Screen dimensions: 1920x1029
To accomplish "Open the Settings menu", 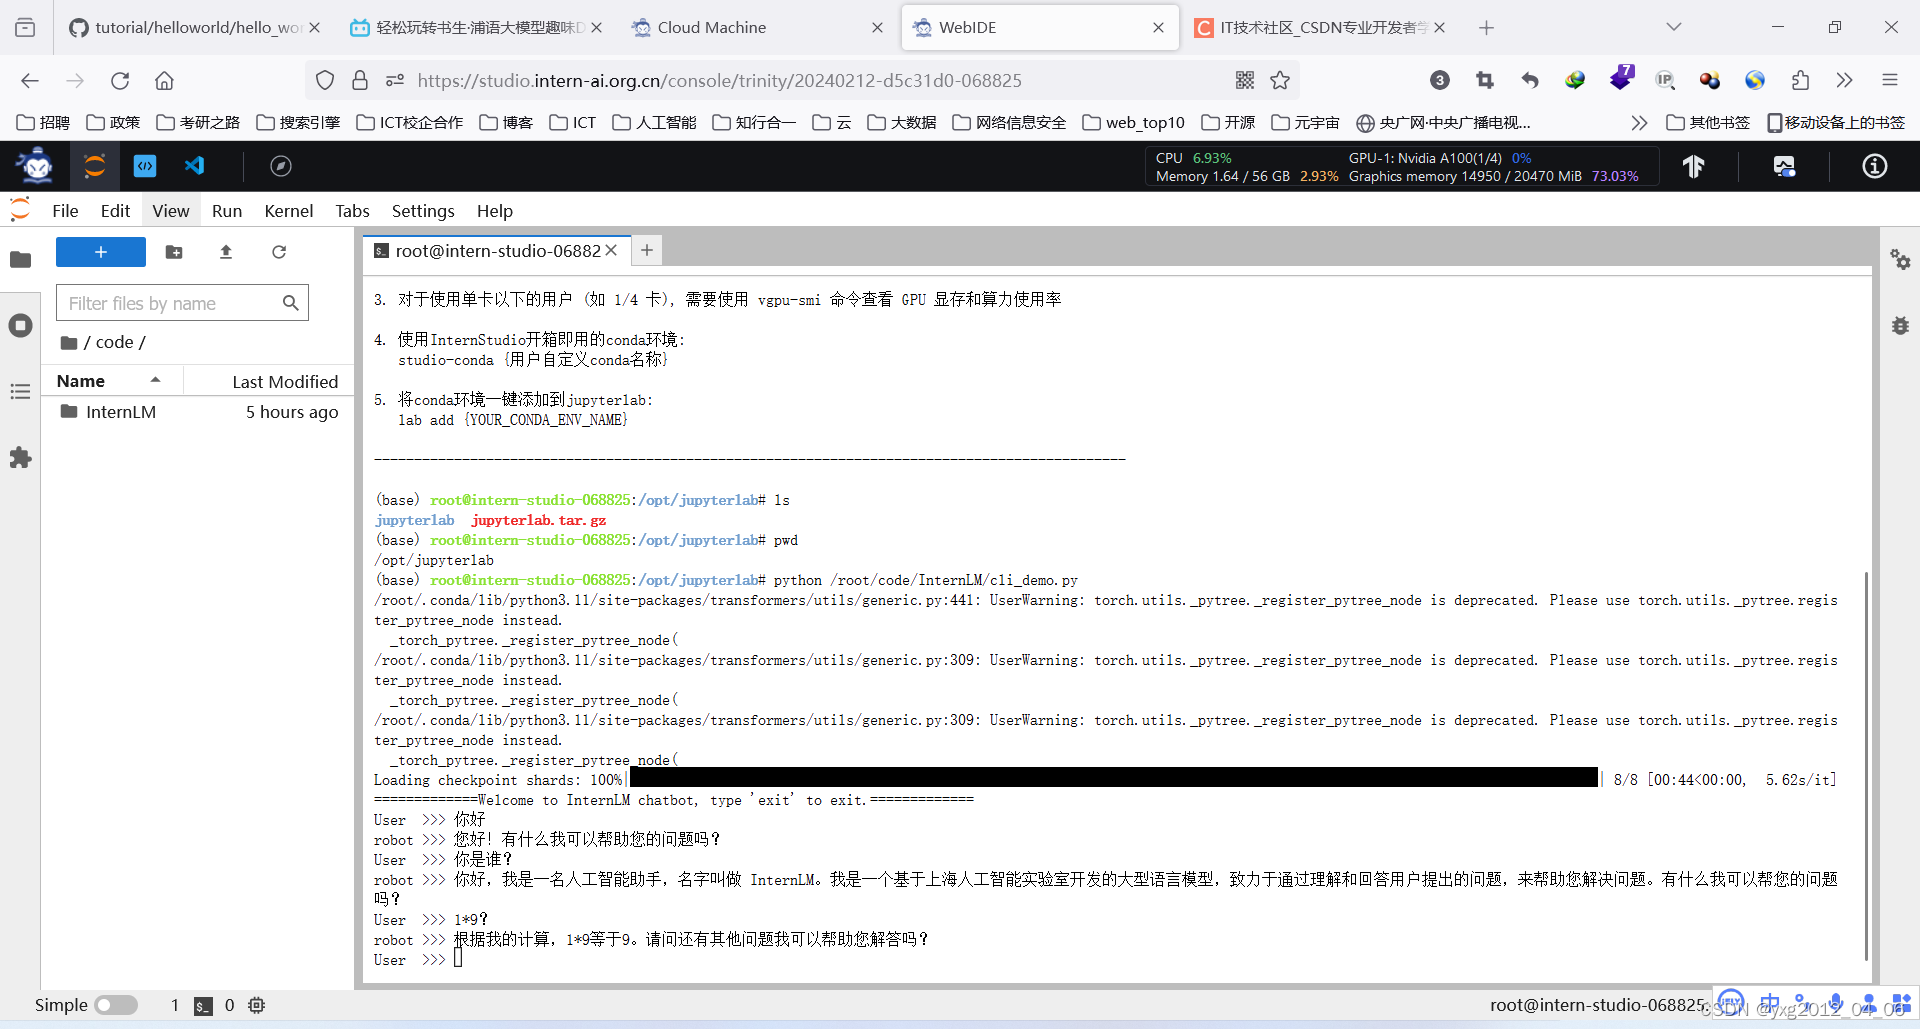I will point(423,211).
